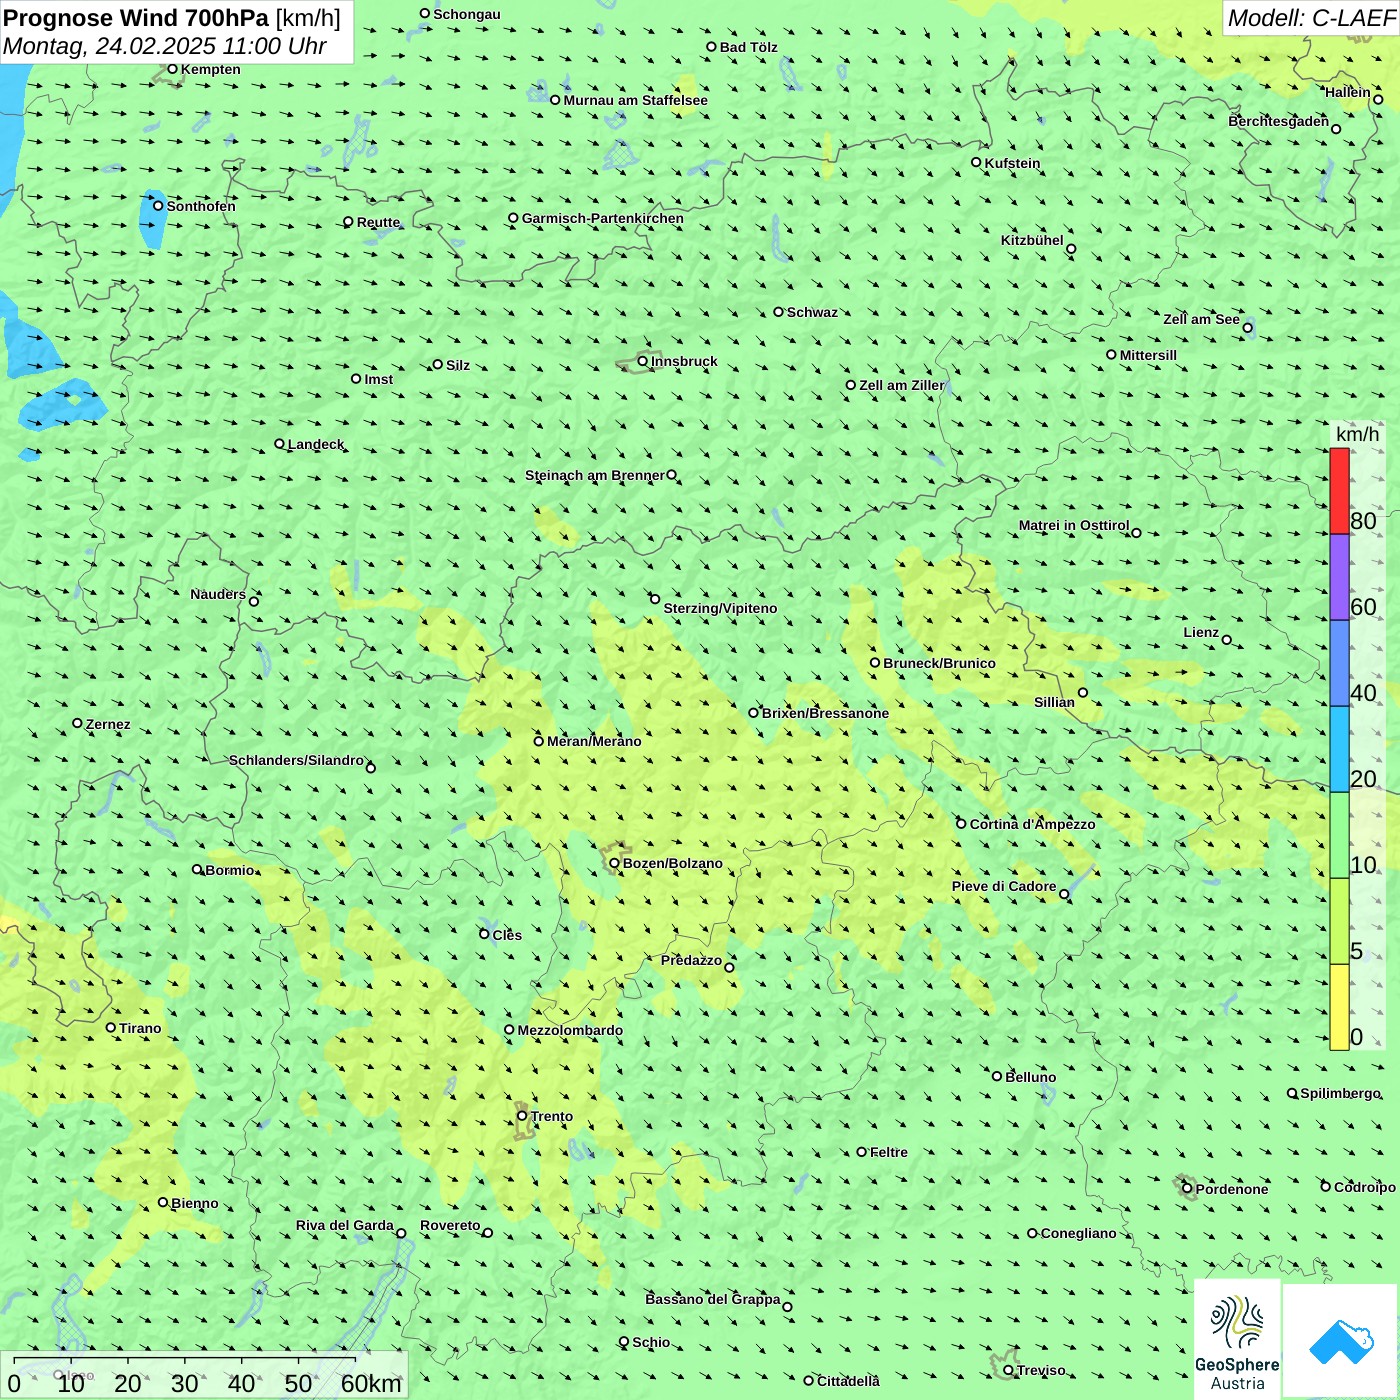The image size is (1400, 1400).
Task: Click the 'Cles' label
Action: tap(507, 936)
